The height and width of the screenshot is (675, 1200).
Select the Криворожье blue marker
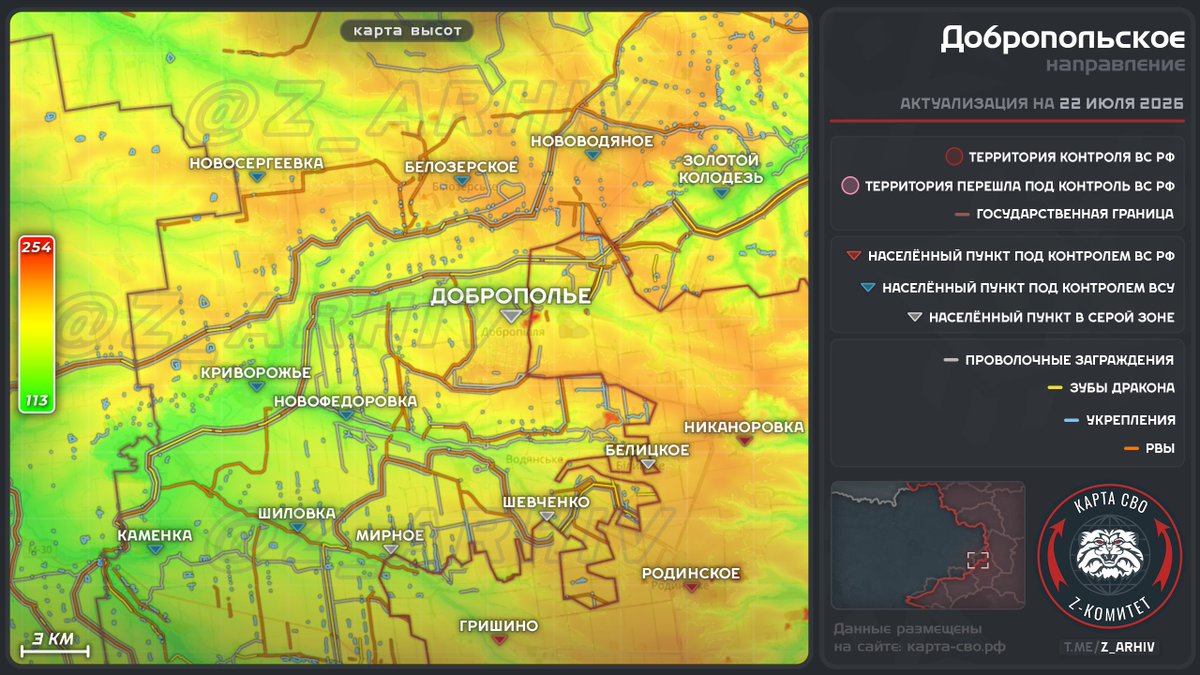click(256, 388)
